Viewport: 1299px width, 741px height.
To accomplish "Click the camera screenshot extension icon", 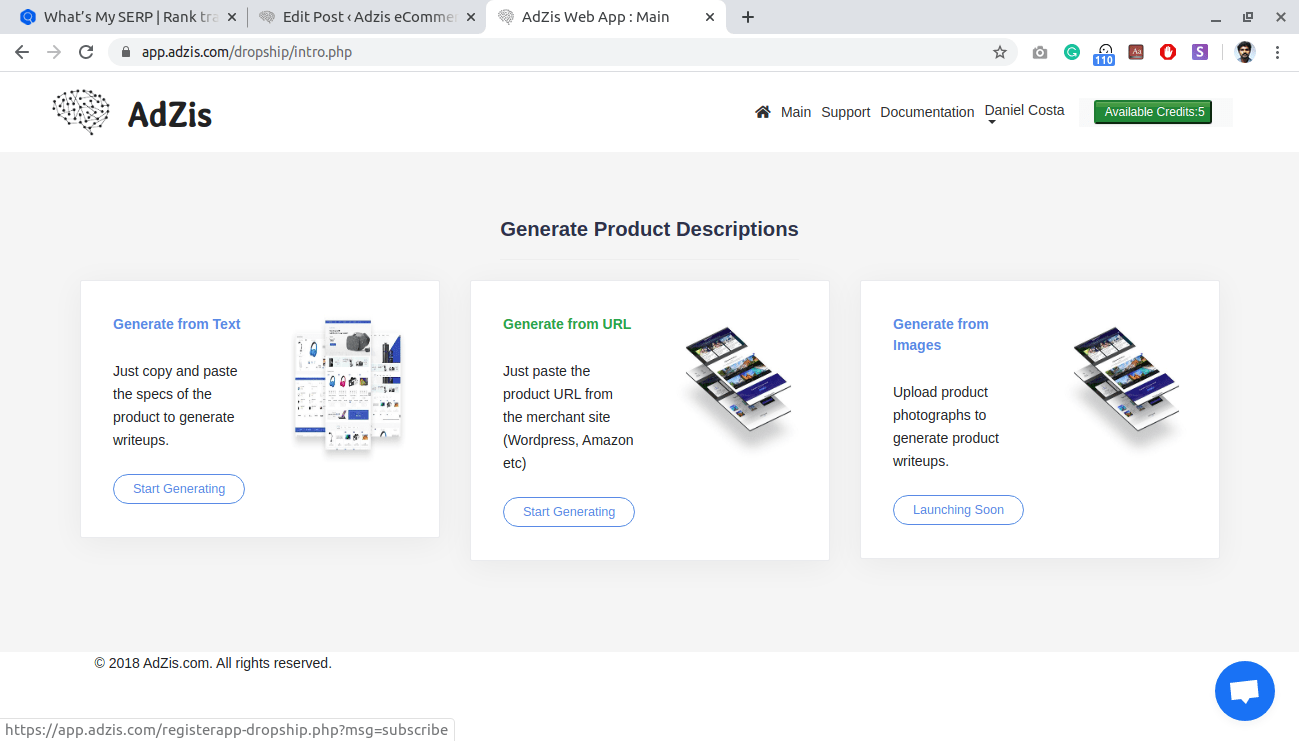I will click(1040, 52).
